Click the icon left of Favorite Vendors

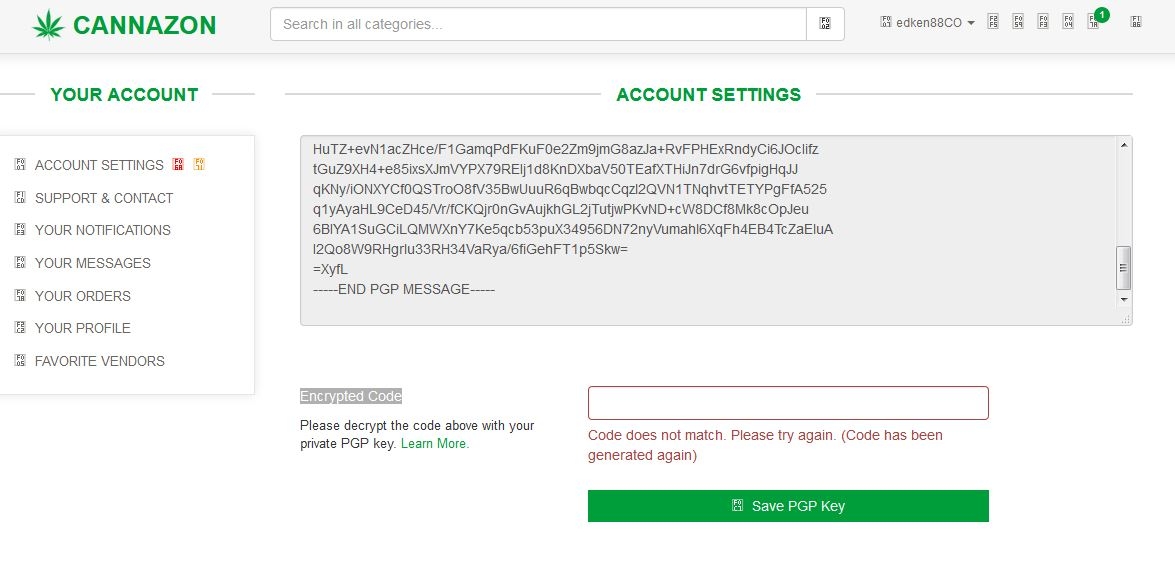pos(20,360)
